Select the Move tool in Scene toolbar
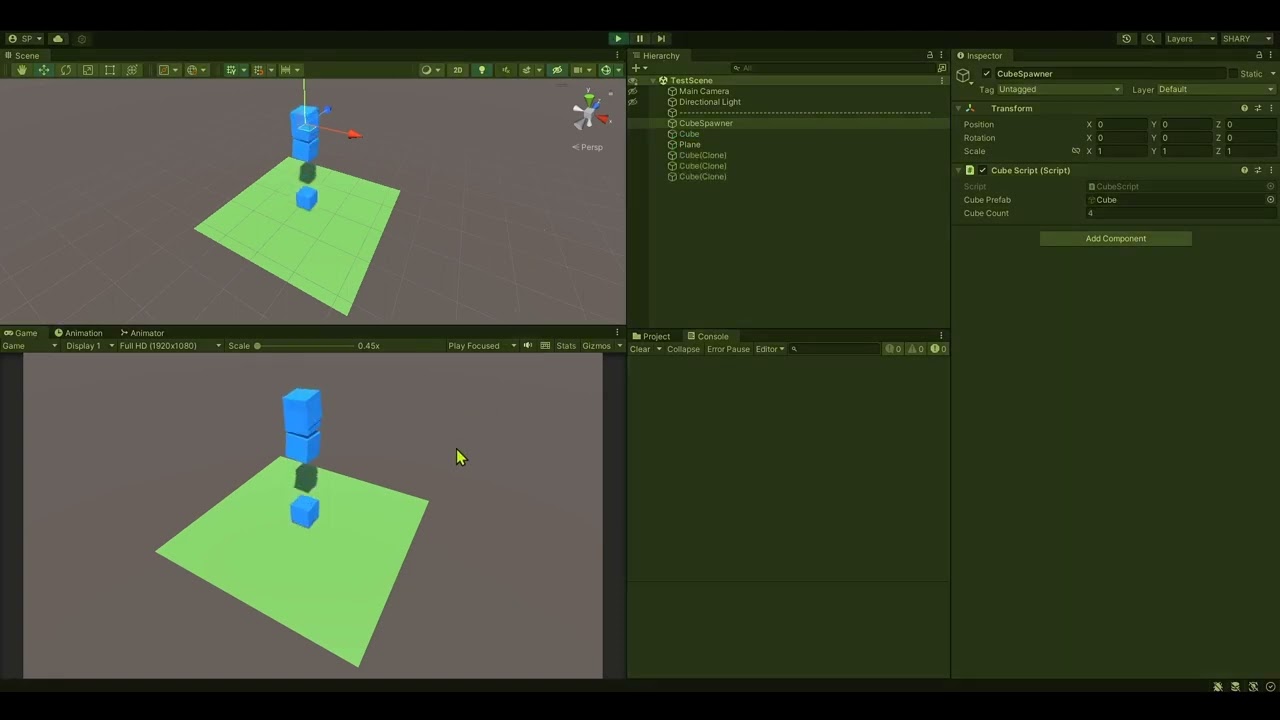 (x=44, y=70)
